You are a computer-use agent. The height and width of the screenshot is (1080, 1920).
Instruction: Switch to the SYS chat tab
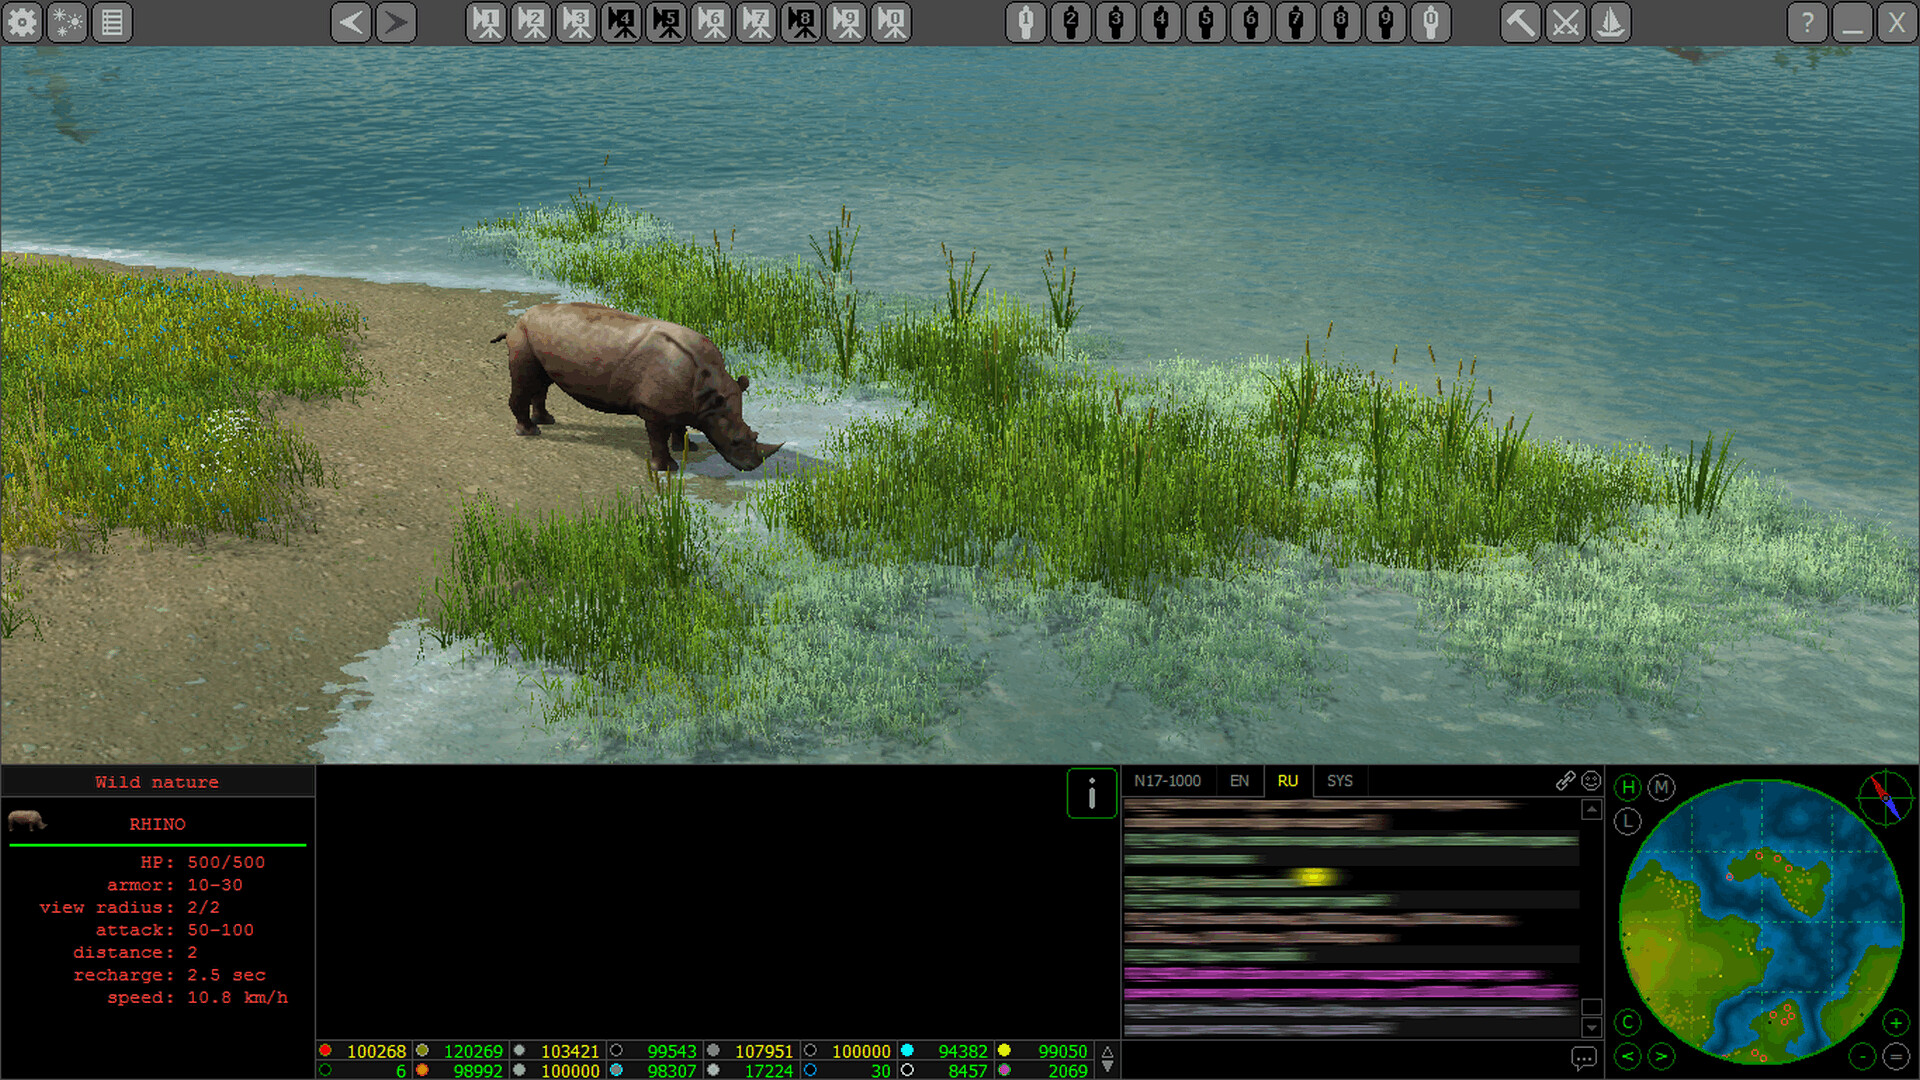1339,781
